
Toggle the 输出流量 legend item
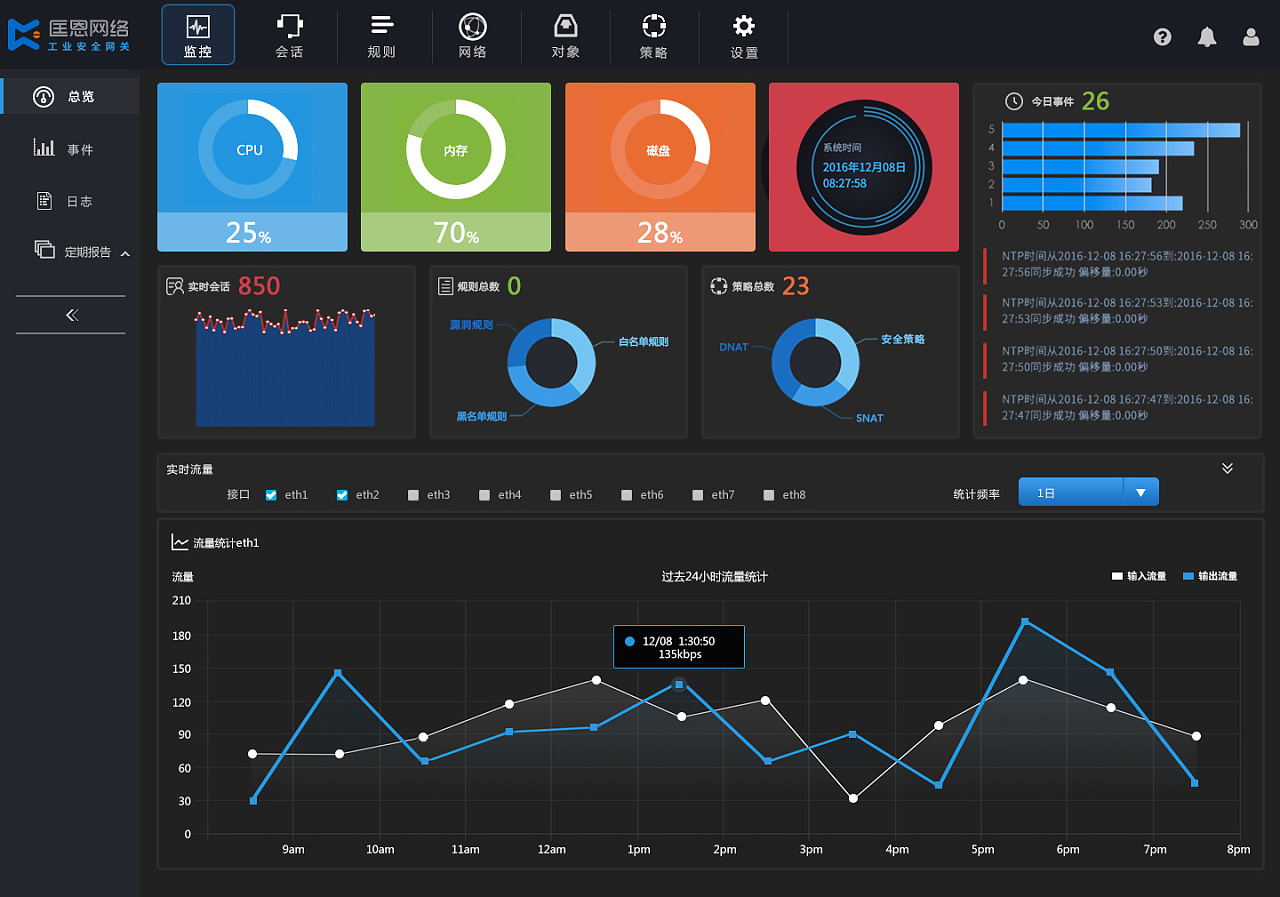coord(1210,576)
